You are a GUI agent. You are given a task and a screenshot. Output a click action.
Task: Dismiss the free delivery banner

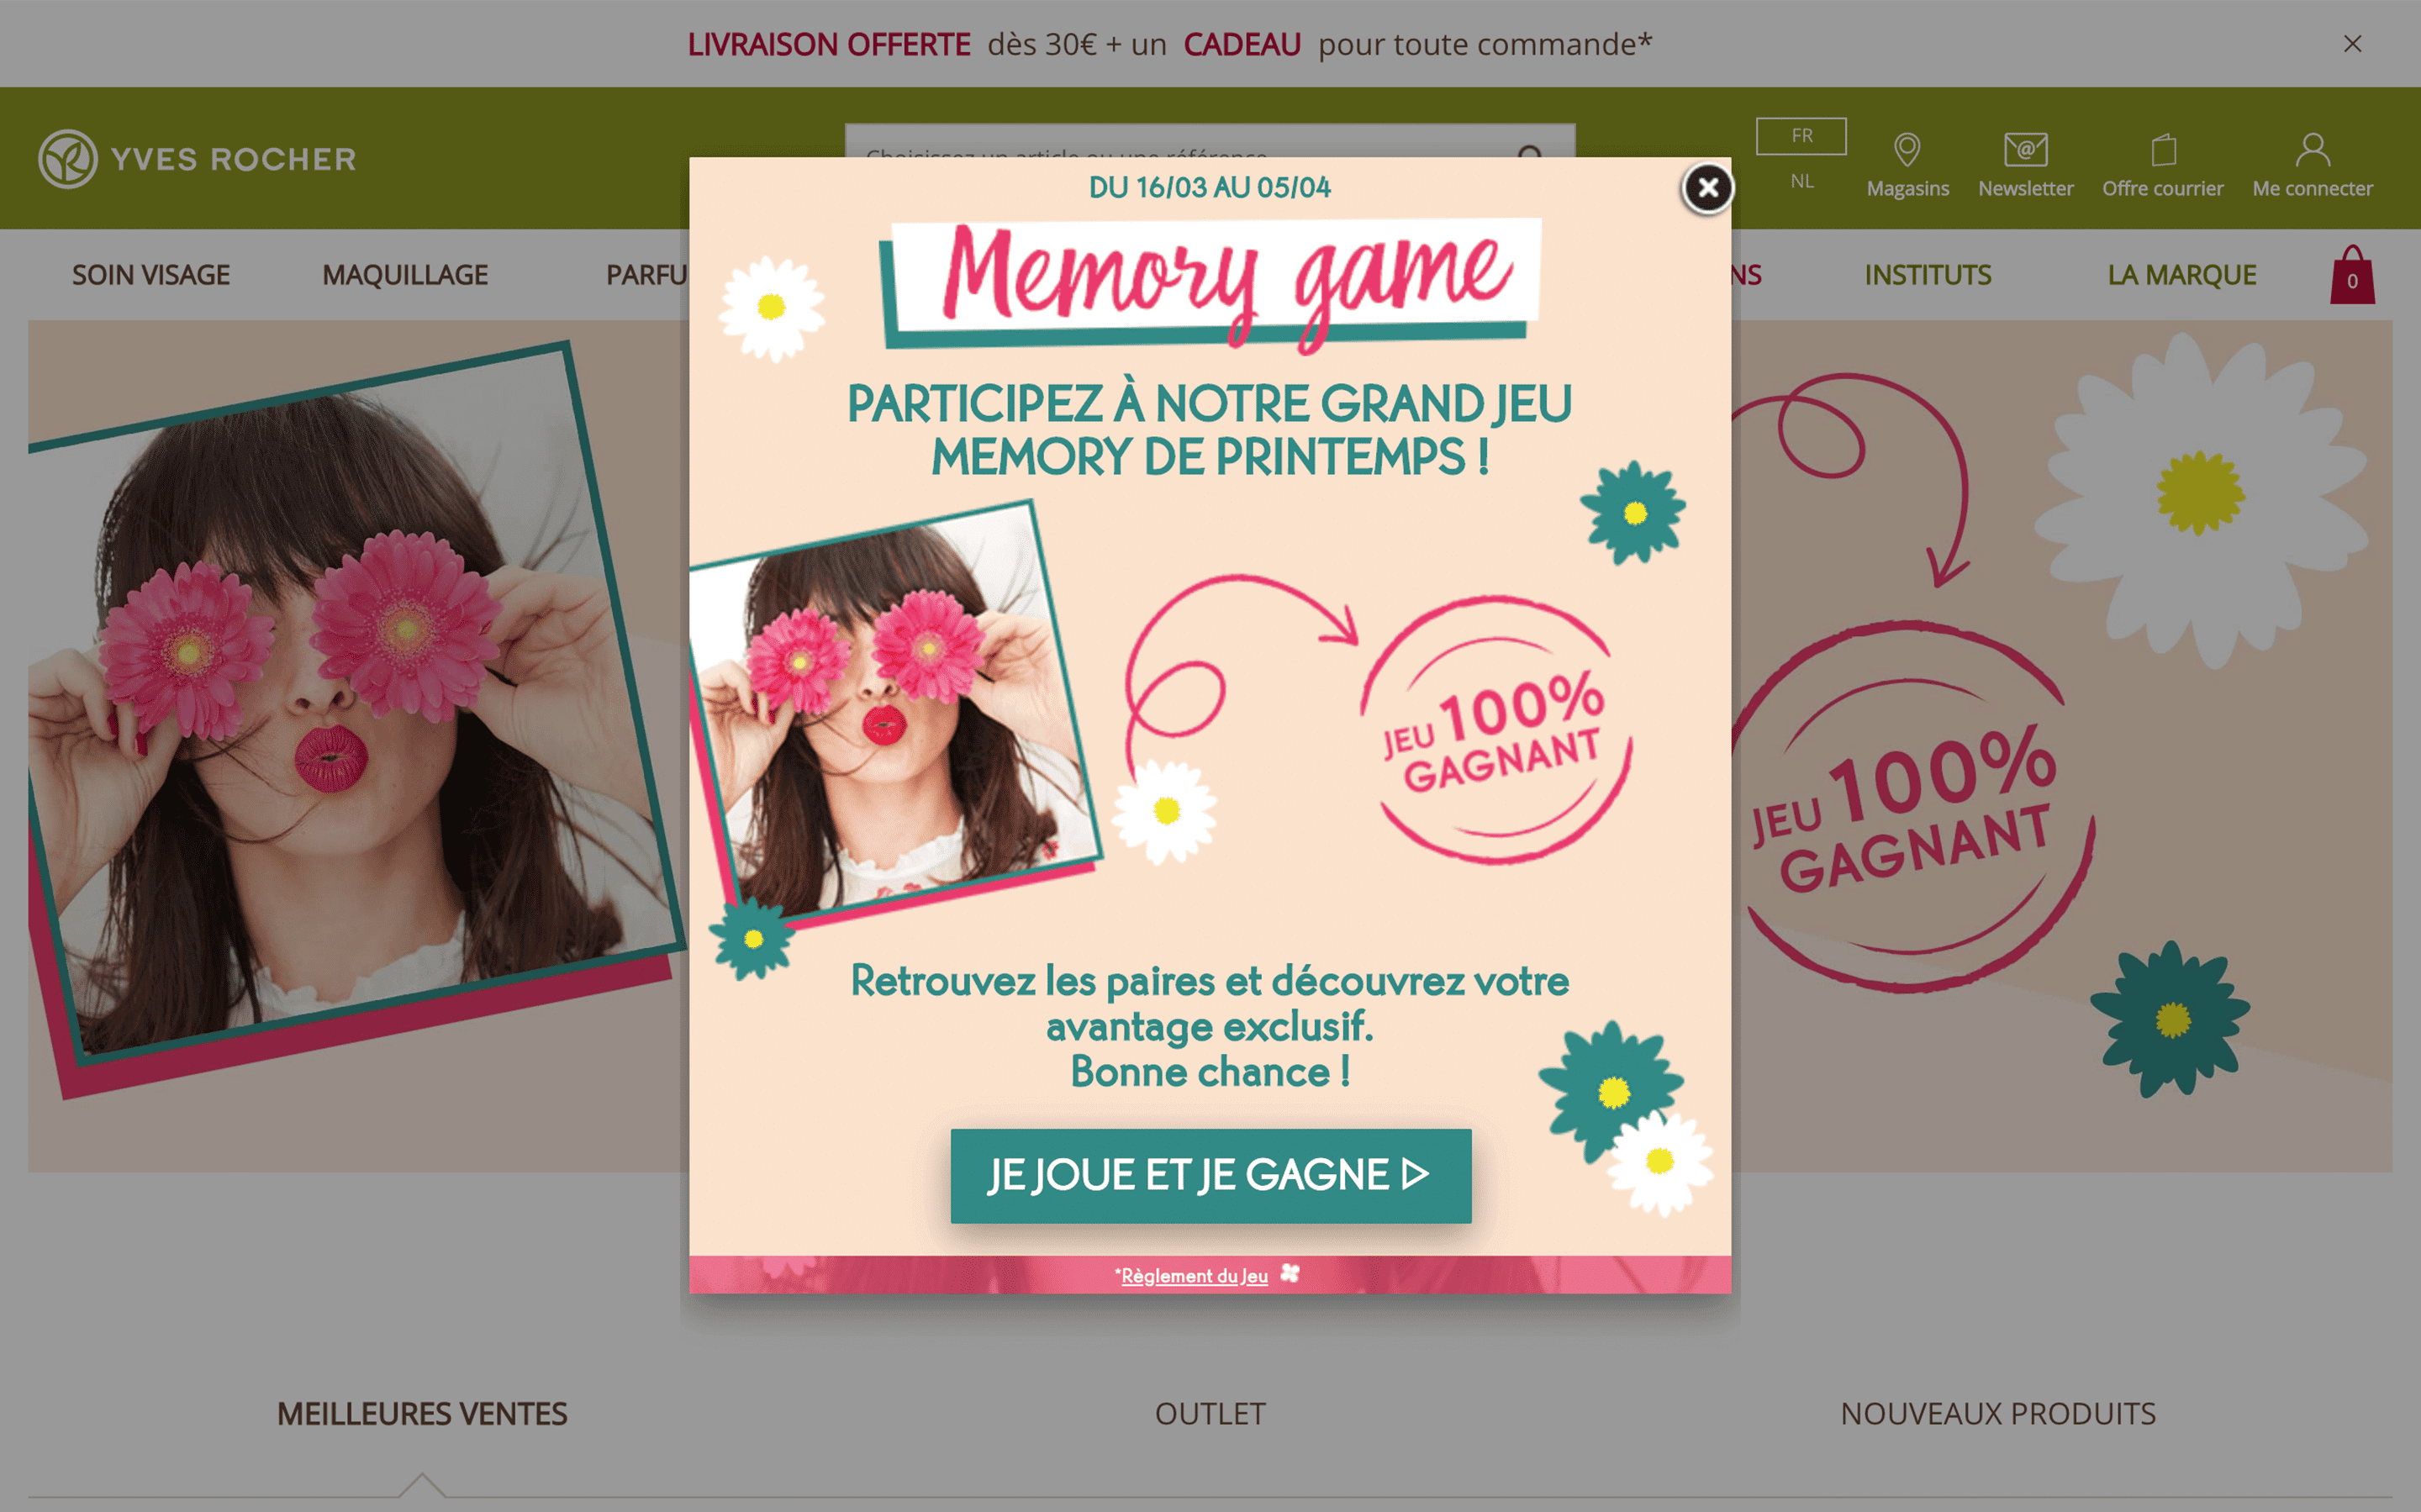coord(2352,44)
